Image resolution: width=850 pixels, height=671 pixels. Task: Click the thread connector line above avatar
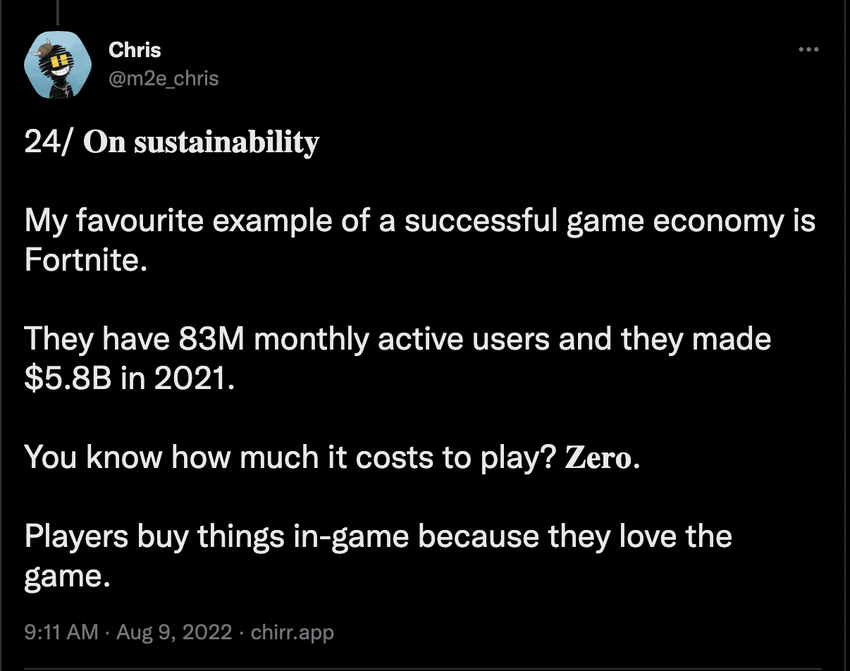click(x=57, y=12)
